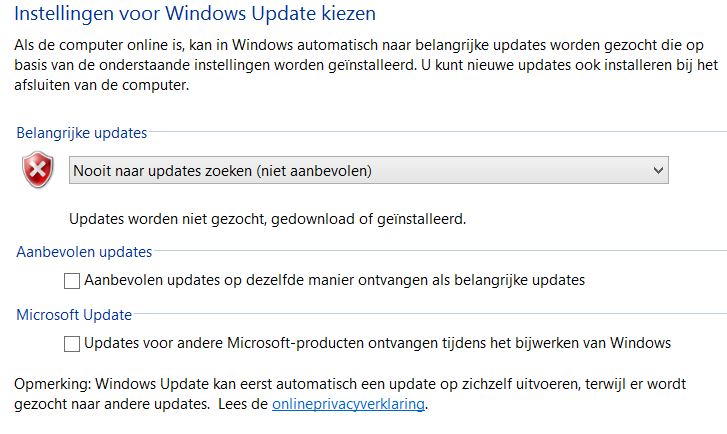
Task: Click the 'Aanbevolen updates' group heading
Action: (x=84, y=252)
